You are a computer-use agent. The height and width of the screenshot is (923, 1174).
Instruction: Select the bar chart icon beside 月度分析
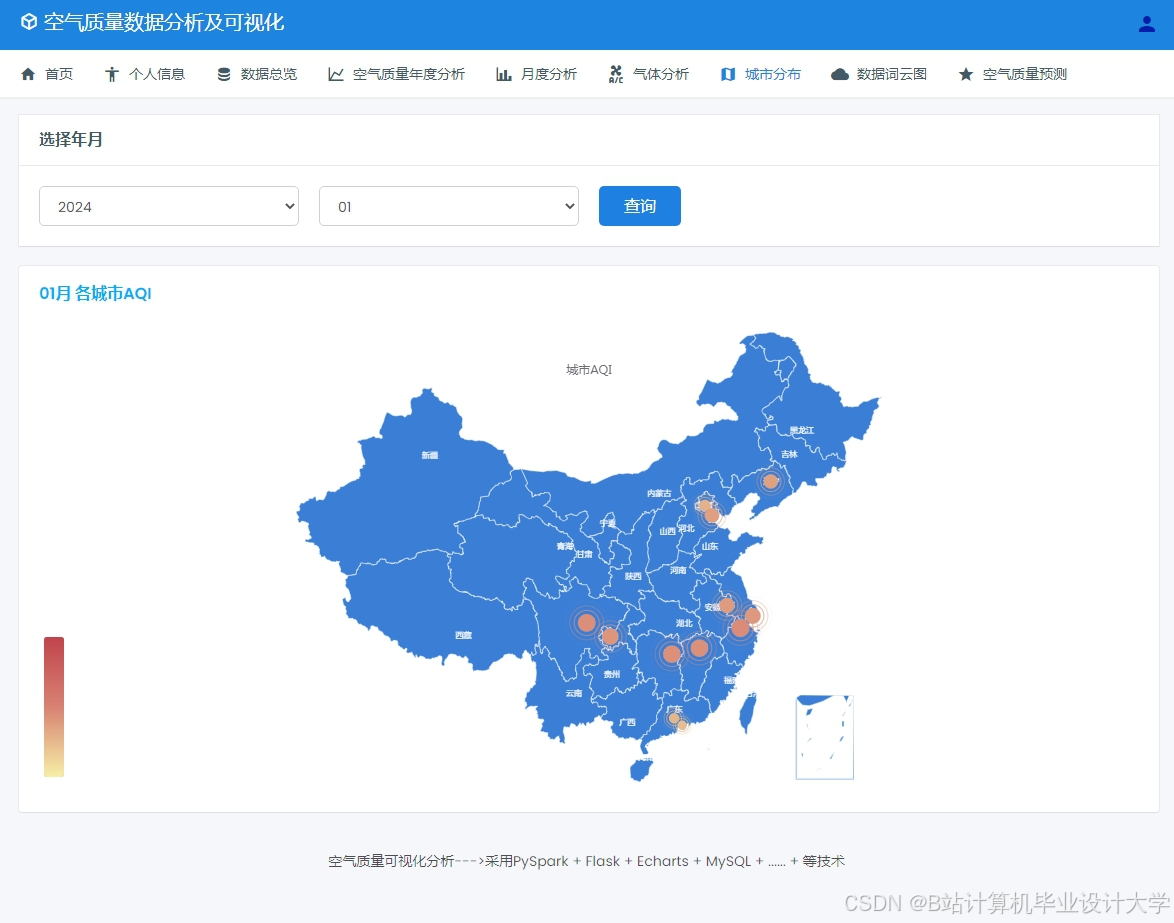[x=502, y=73]
